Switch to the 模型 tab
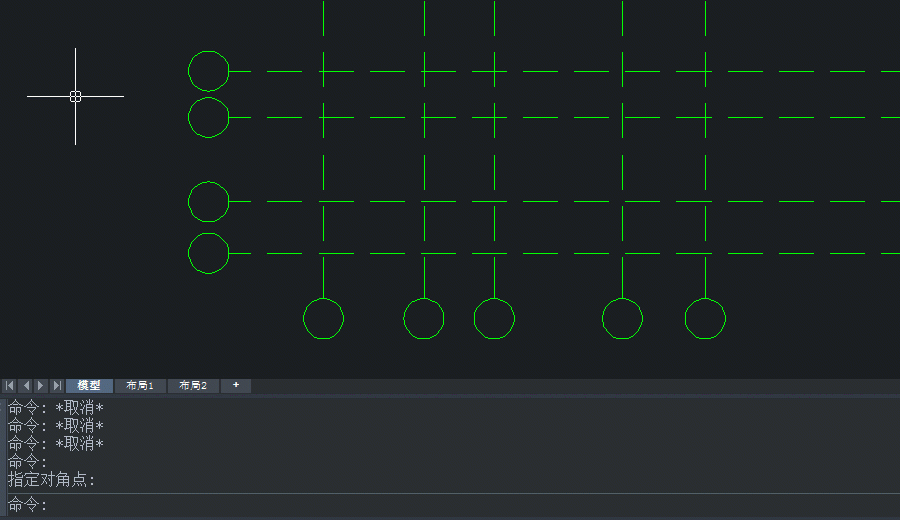The width and height of the screenshot is (900, 520). (x=89, y=386)
